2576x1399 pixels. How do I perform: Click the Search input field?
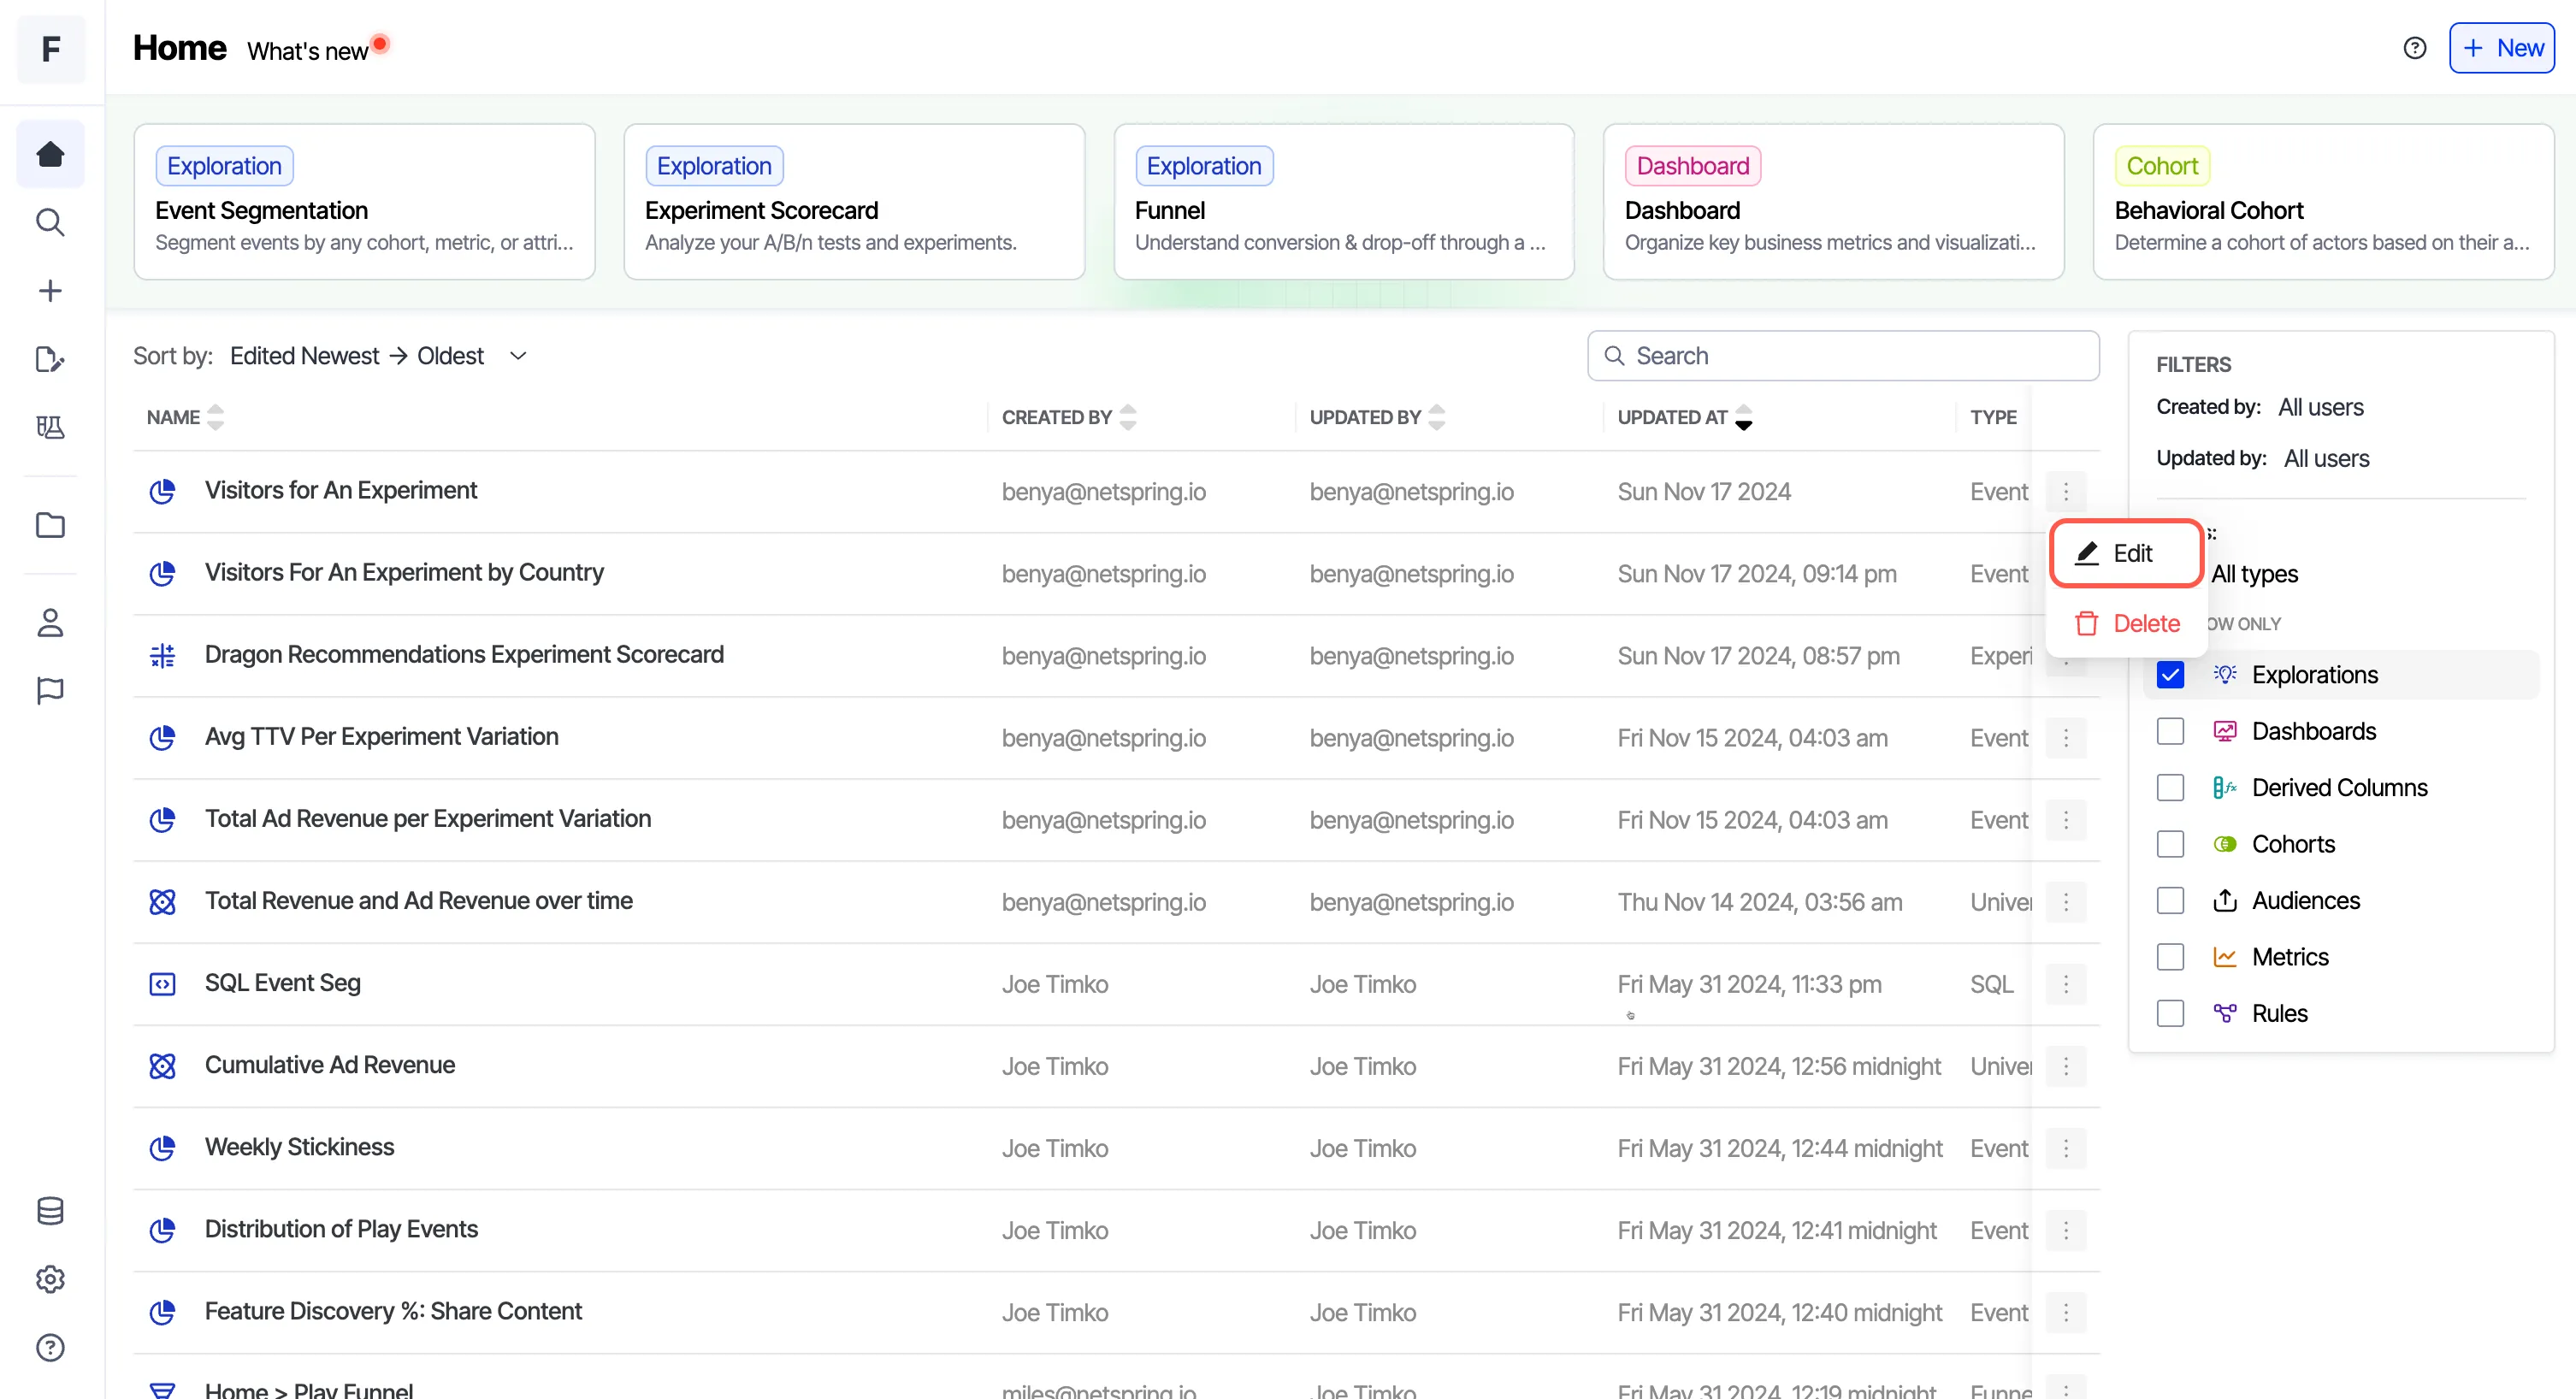pyautogui.click(x=1843, y=356)
